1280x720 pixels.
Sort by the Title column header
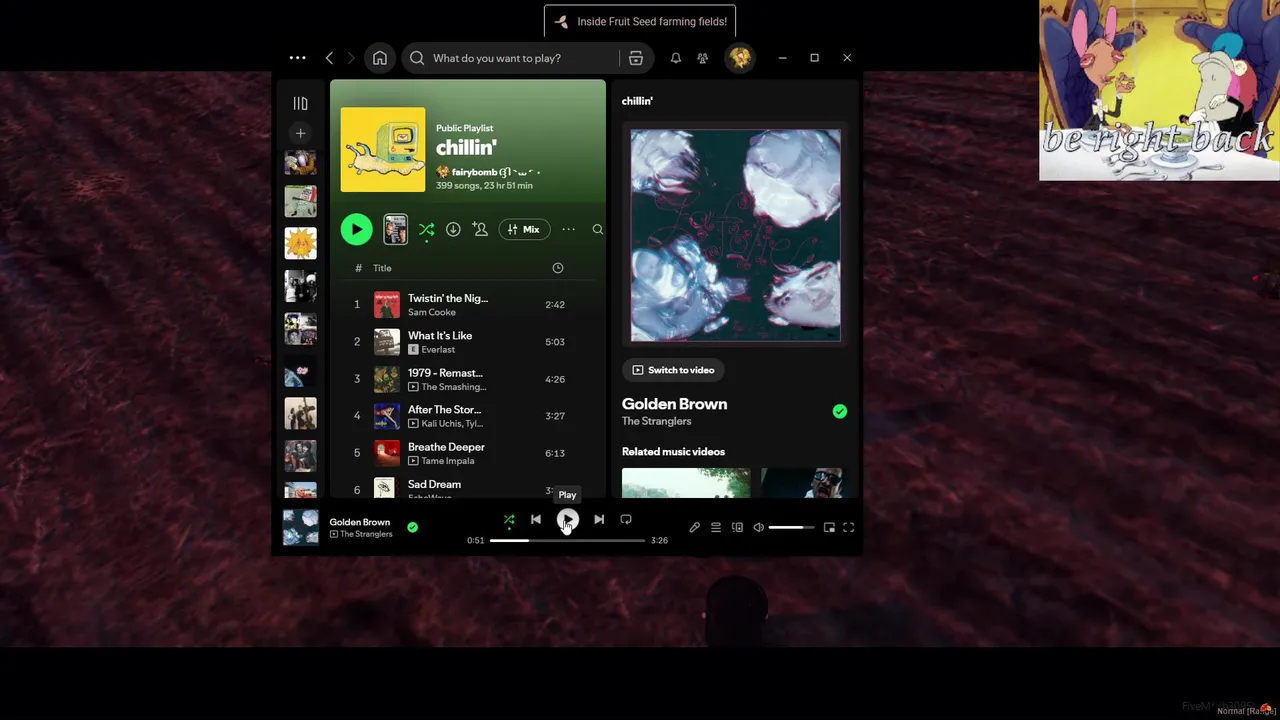pos(382,268)
